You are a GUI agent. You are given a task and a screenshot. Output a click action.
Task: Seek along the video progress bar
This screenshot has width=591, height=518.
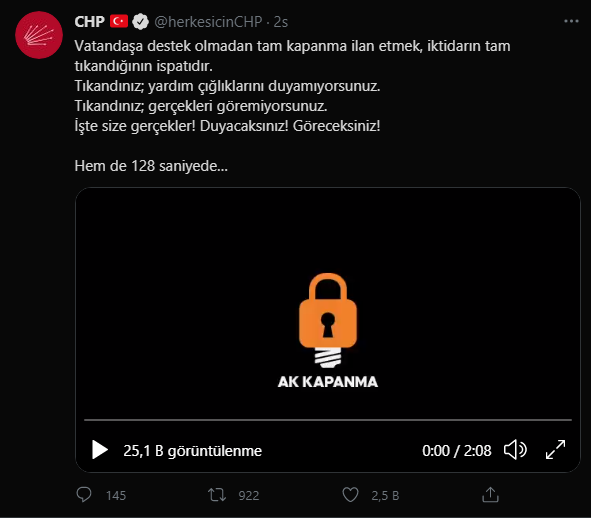(x=328, y=419)
